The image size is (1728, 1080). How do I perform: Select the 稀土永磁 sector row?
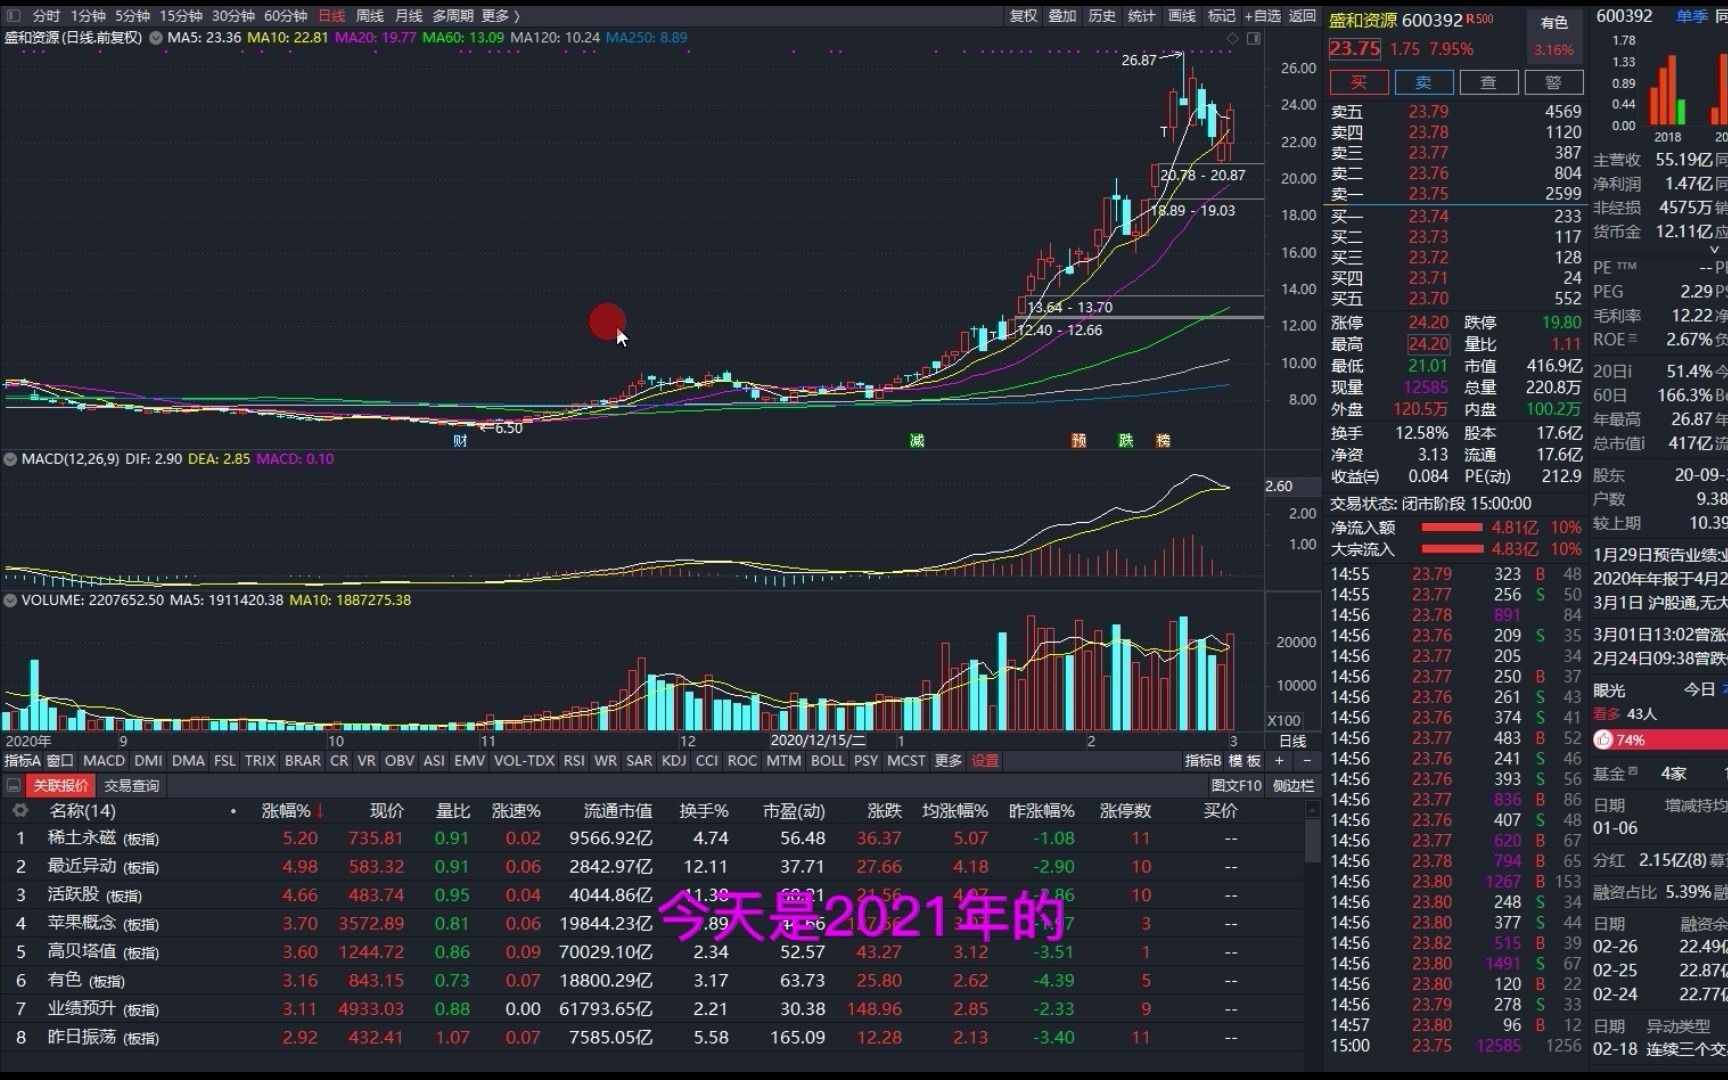coord(652,839)
